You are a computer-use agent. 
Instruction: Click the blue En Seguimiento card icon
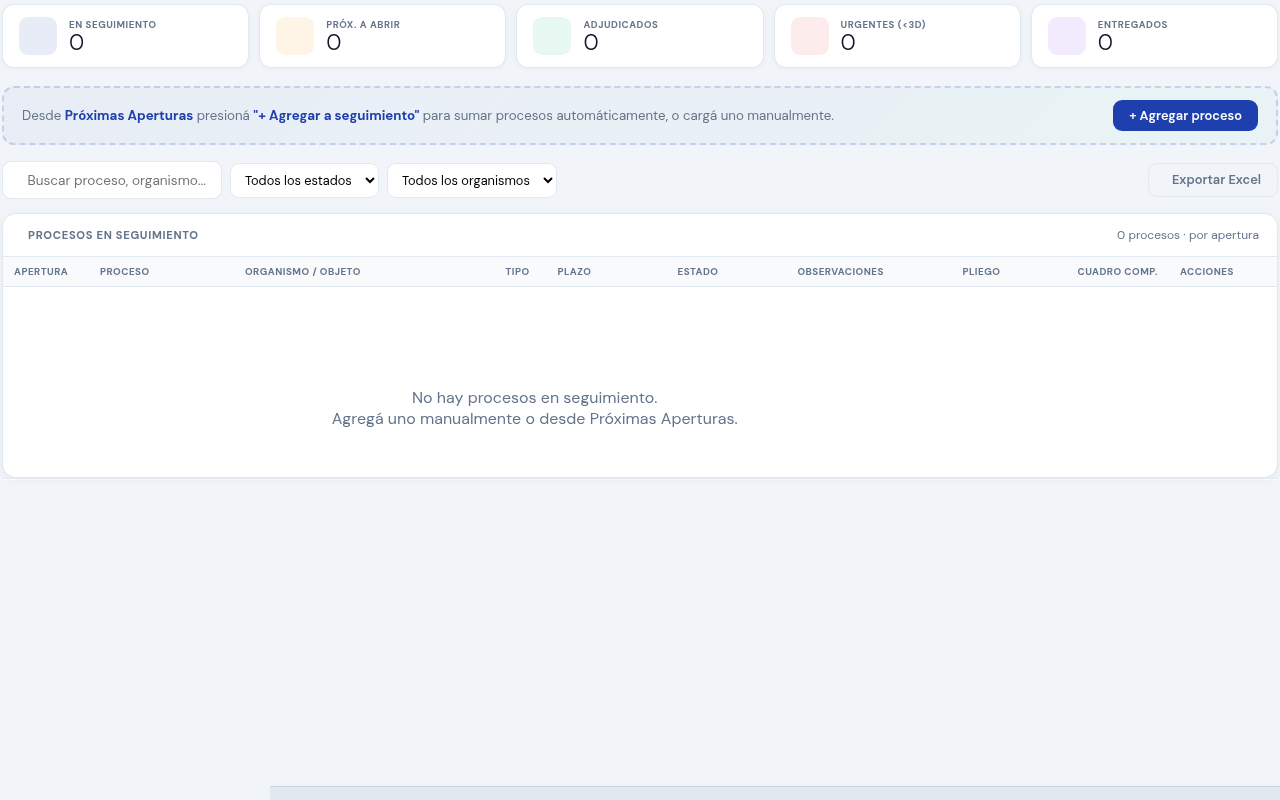pyautogui.click(x=38, y=36)
